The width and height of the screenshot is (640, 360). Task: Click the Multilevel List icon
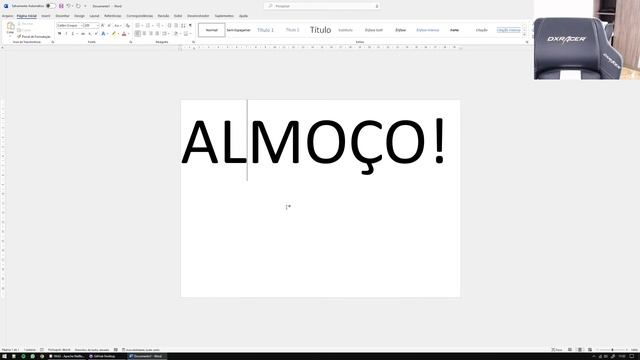tap(159, 25)
